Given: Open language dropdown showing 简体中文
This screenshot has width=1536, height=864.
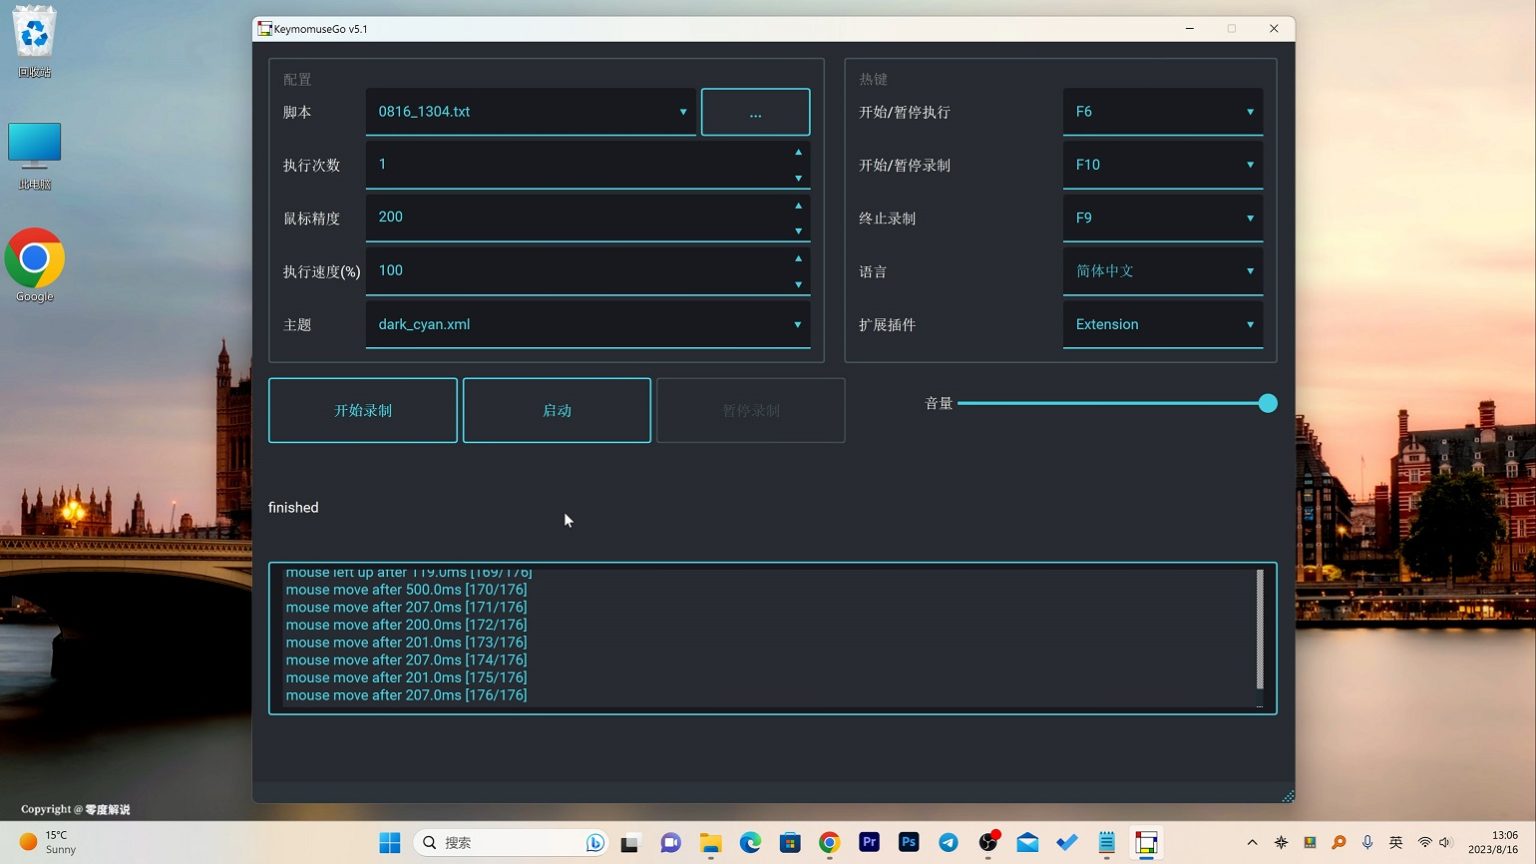Looking at the screenshot, I should (1163, 271).
